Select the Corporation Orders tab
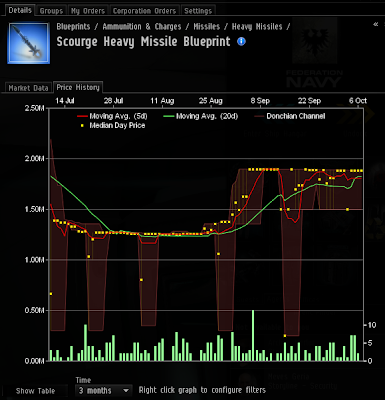The height and width of the screenshot is (400, 385). pyautogui.click(x=144, y=11)
